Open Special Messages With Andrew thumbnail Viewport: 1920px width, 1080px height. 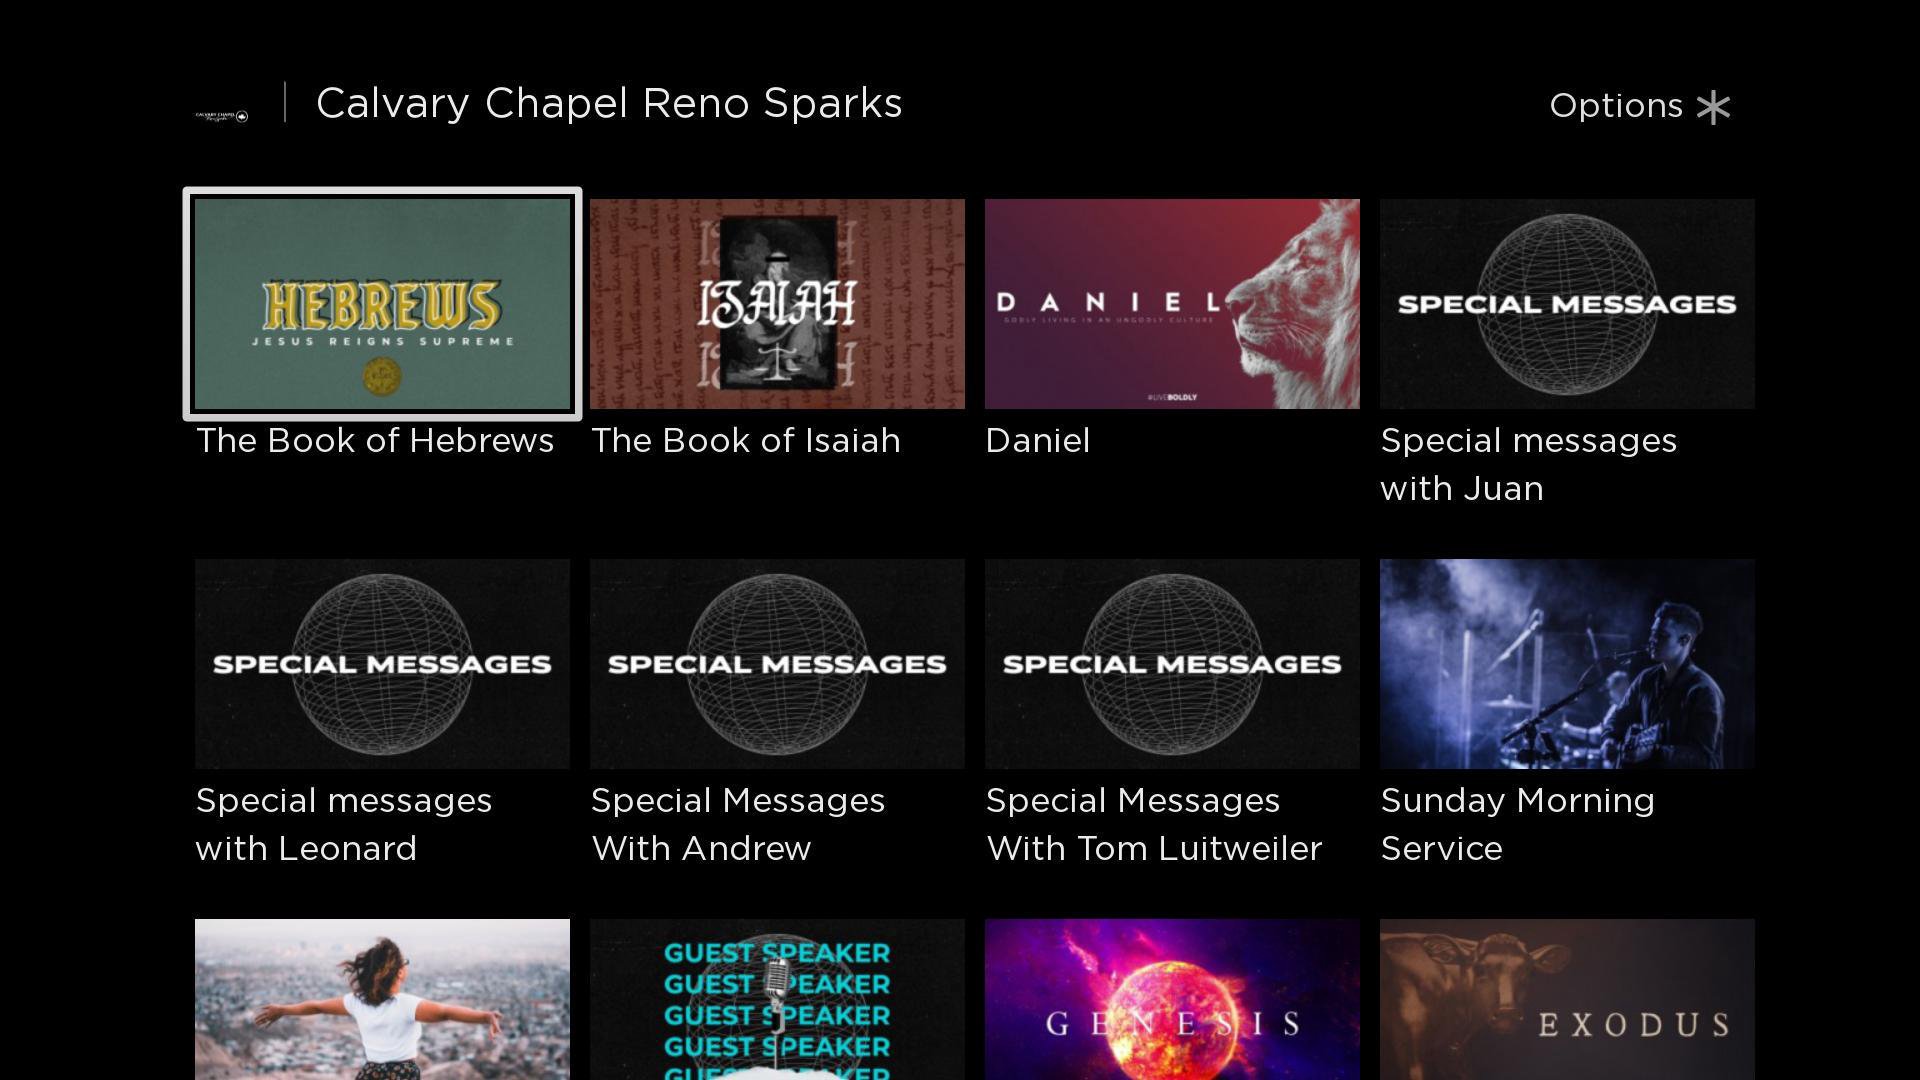(x=777, y=664)
